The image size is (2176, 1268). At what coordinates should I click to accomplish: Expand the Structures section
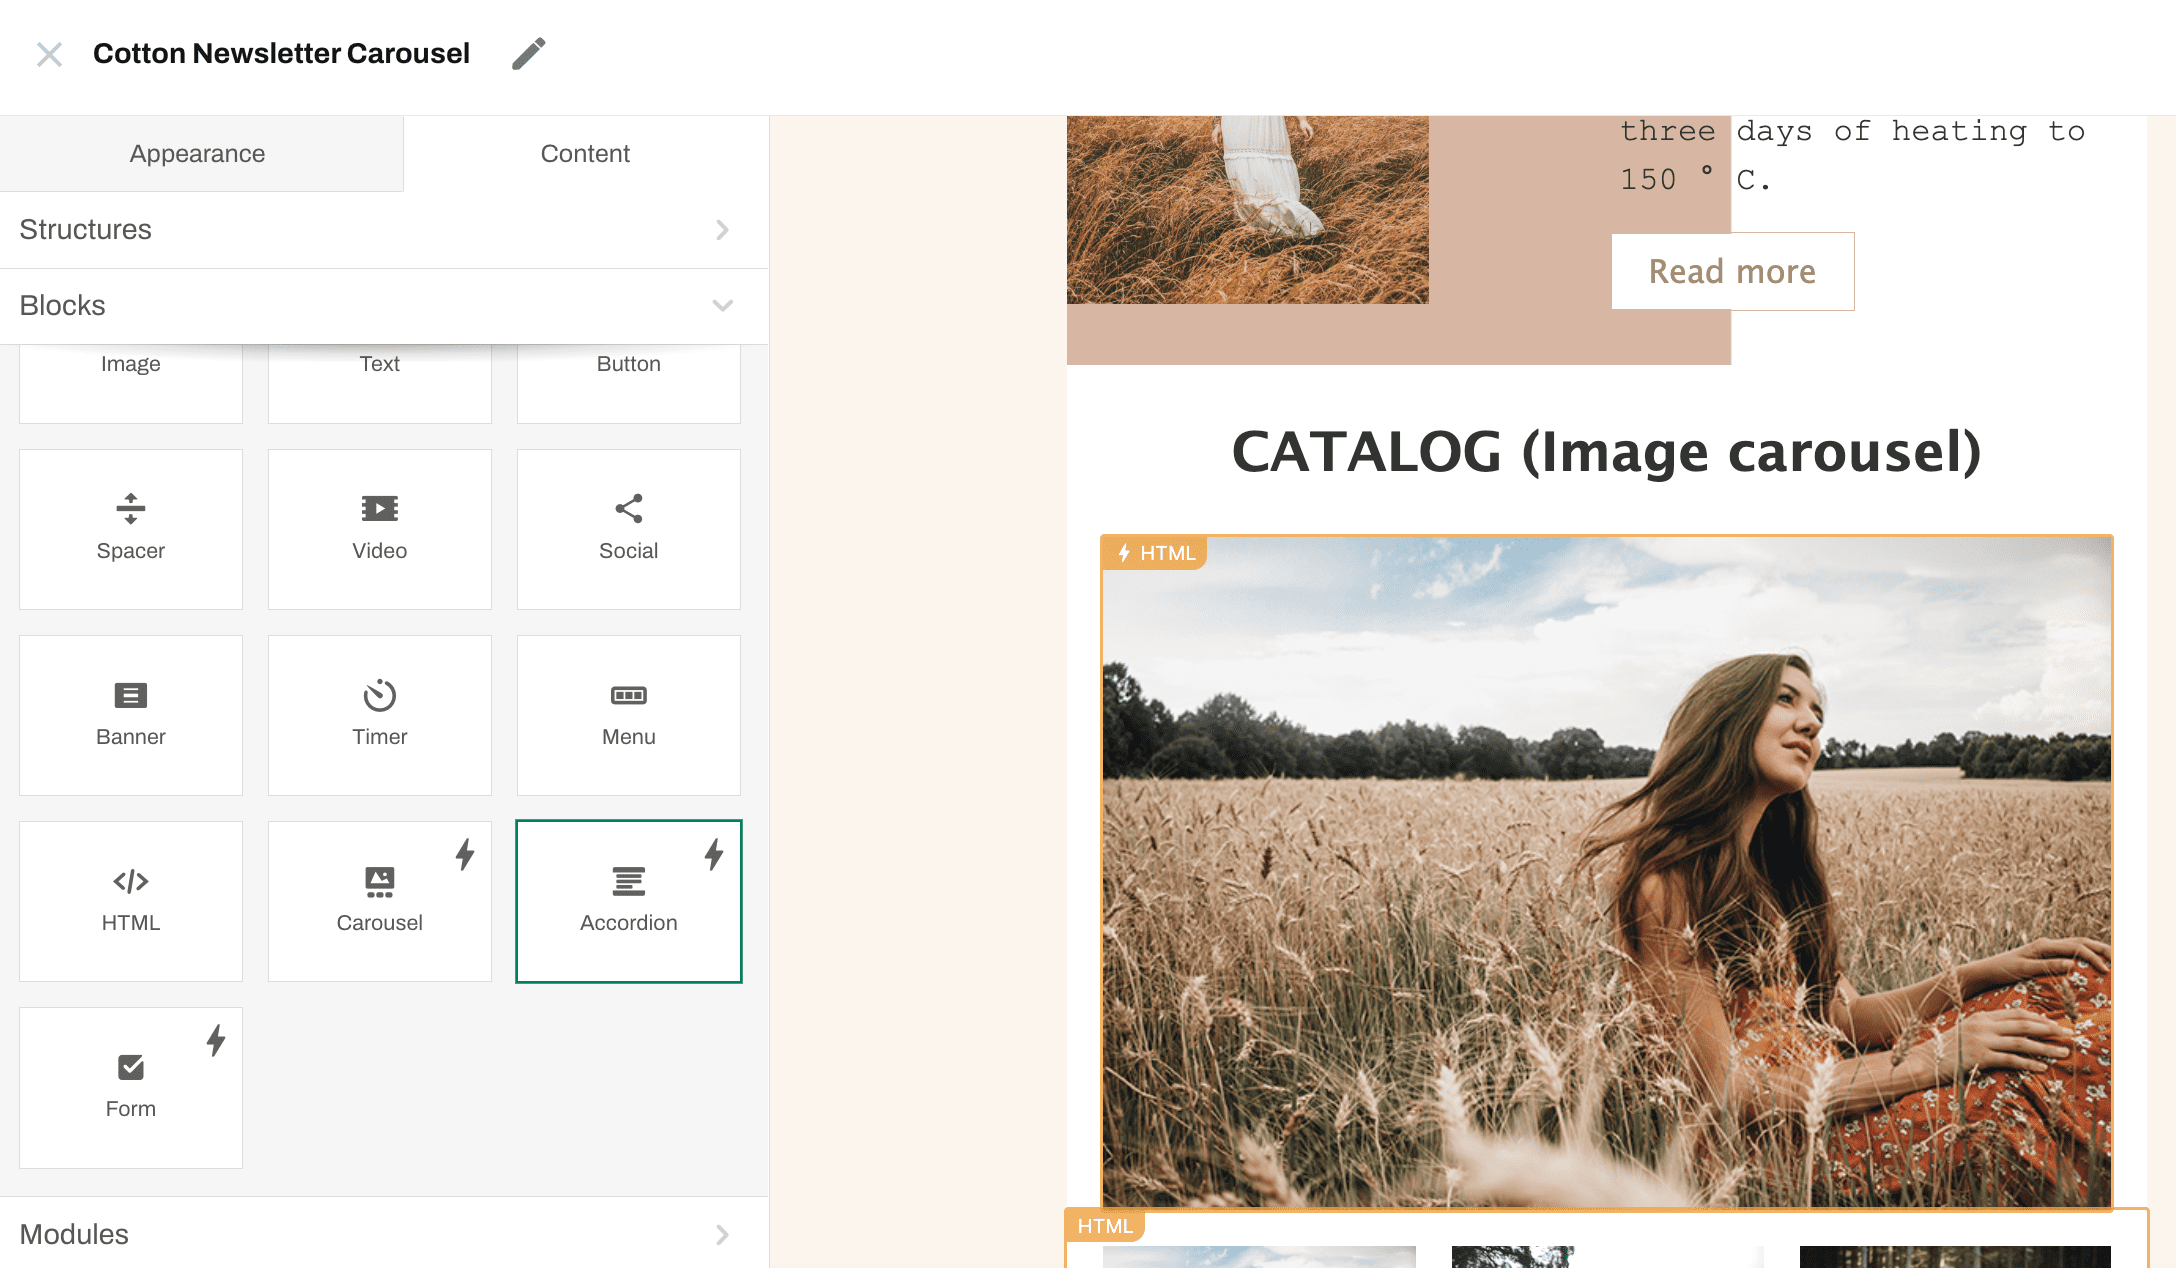pos(384,230)
